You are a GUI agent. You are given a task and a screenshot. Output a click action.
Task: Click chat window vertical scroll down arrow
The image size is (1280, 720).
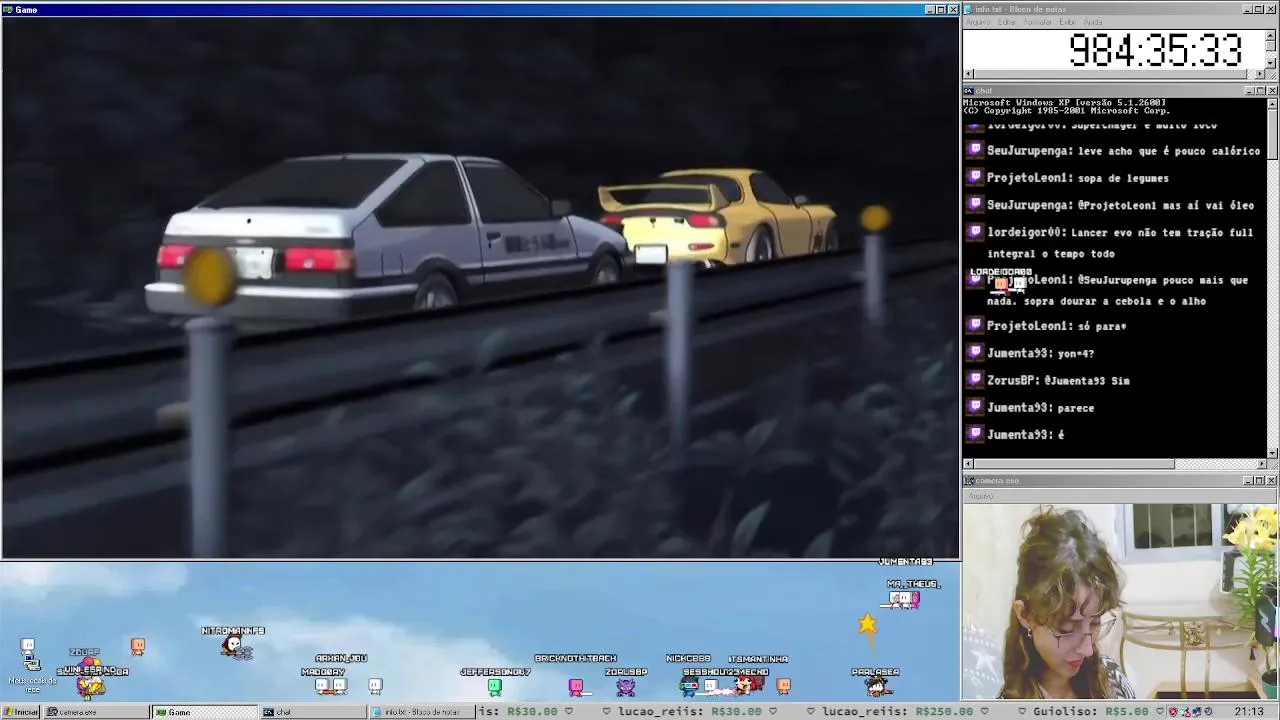[1272, 453]
